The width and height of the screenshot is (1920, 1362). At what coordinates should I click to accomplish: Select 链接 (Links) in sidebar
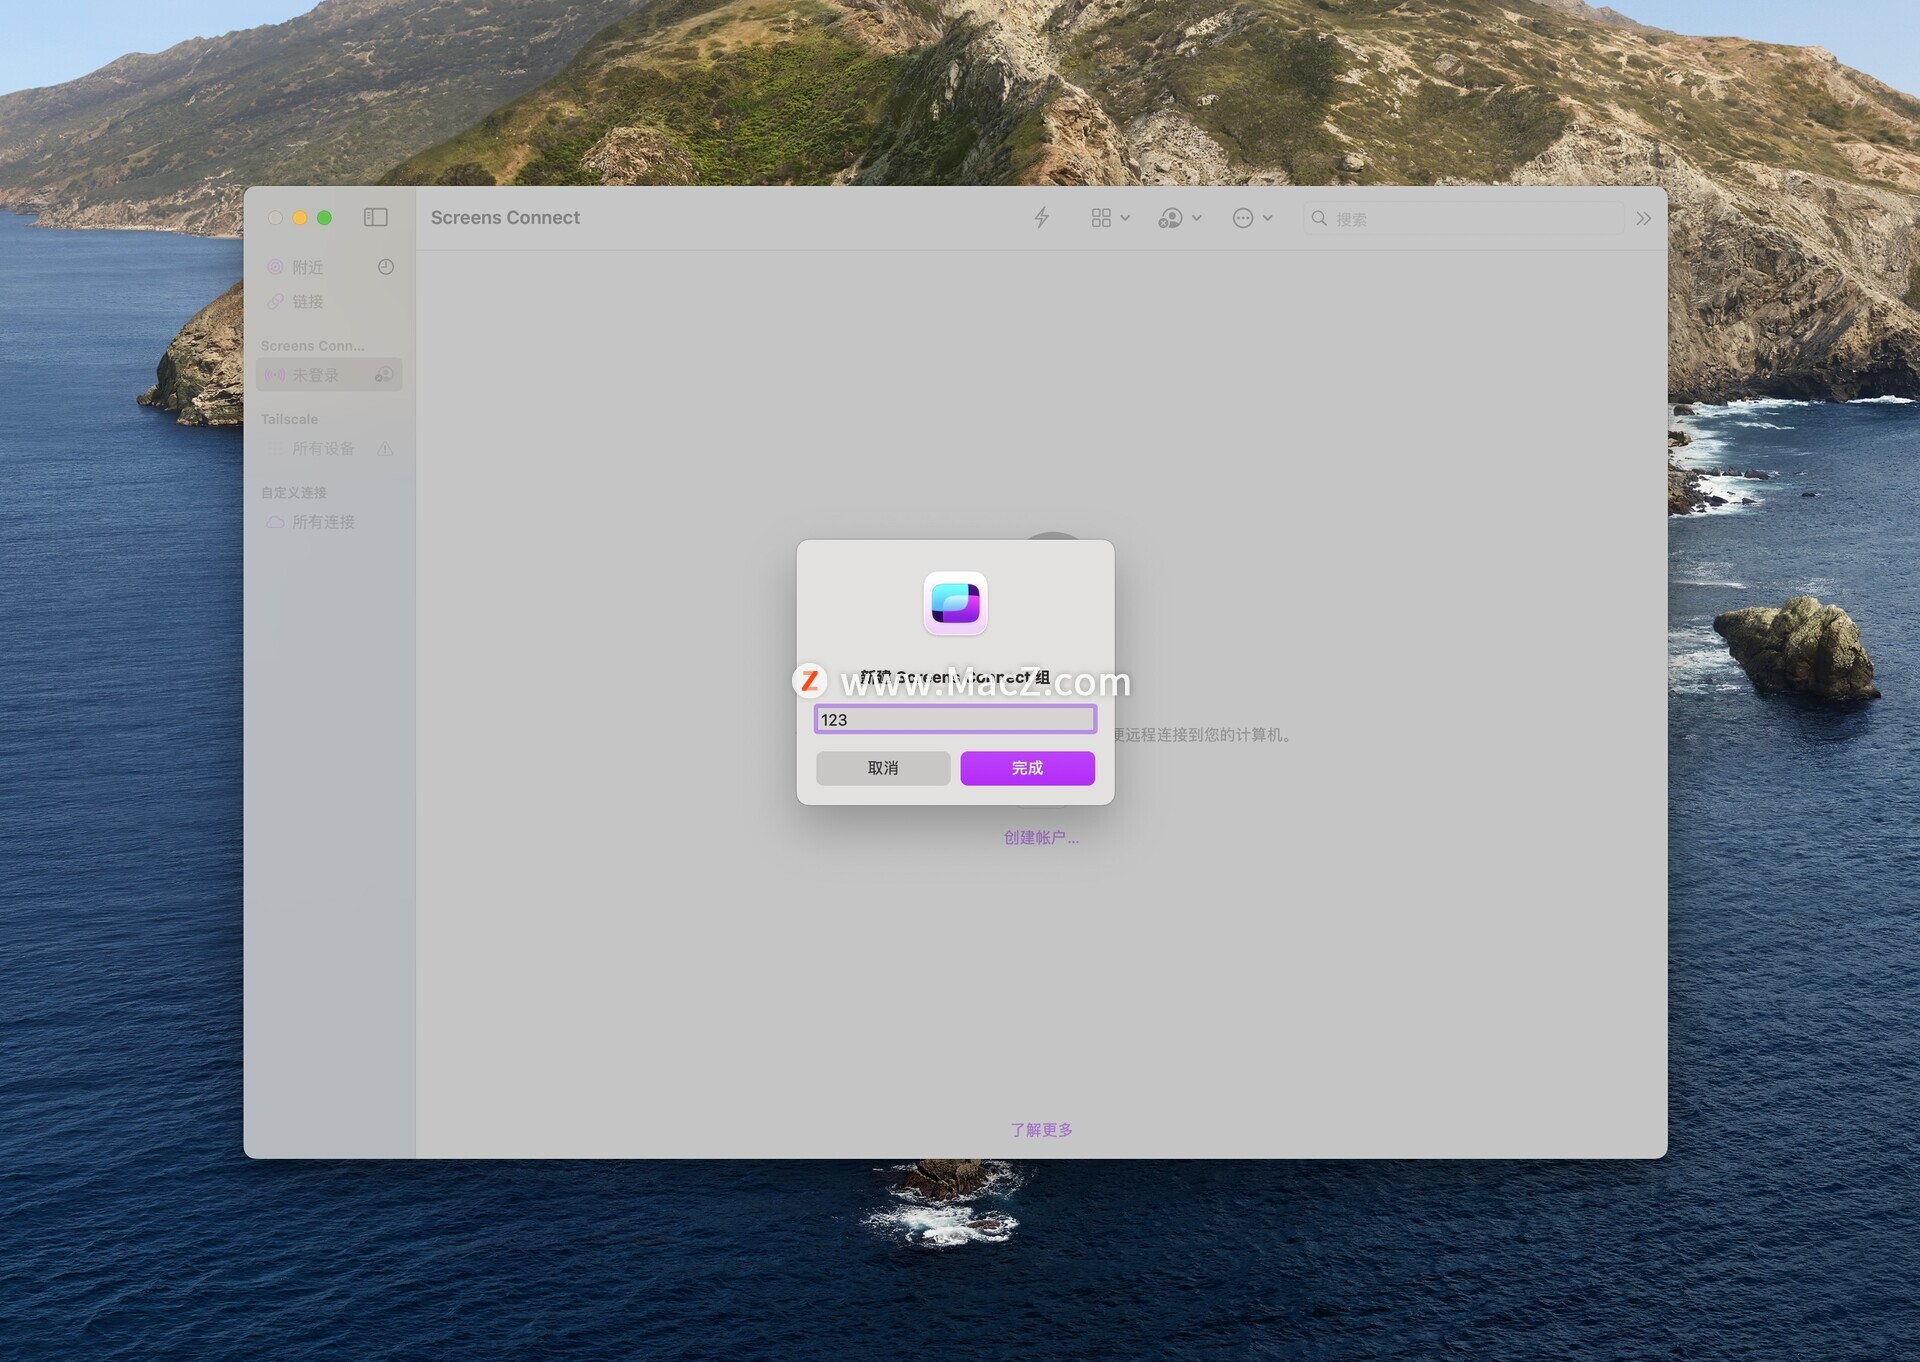point(307,301)
